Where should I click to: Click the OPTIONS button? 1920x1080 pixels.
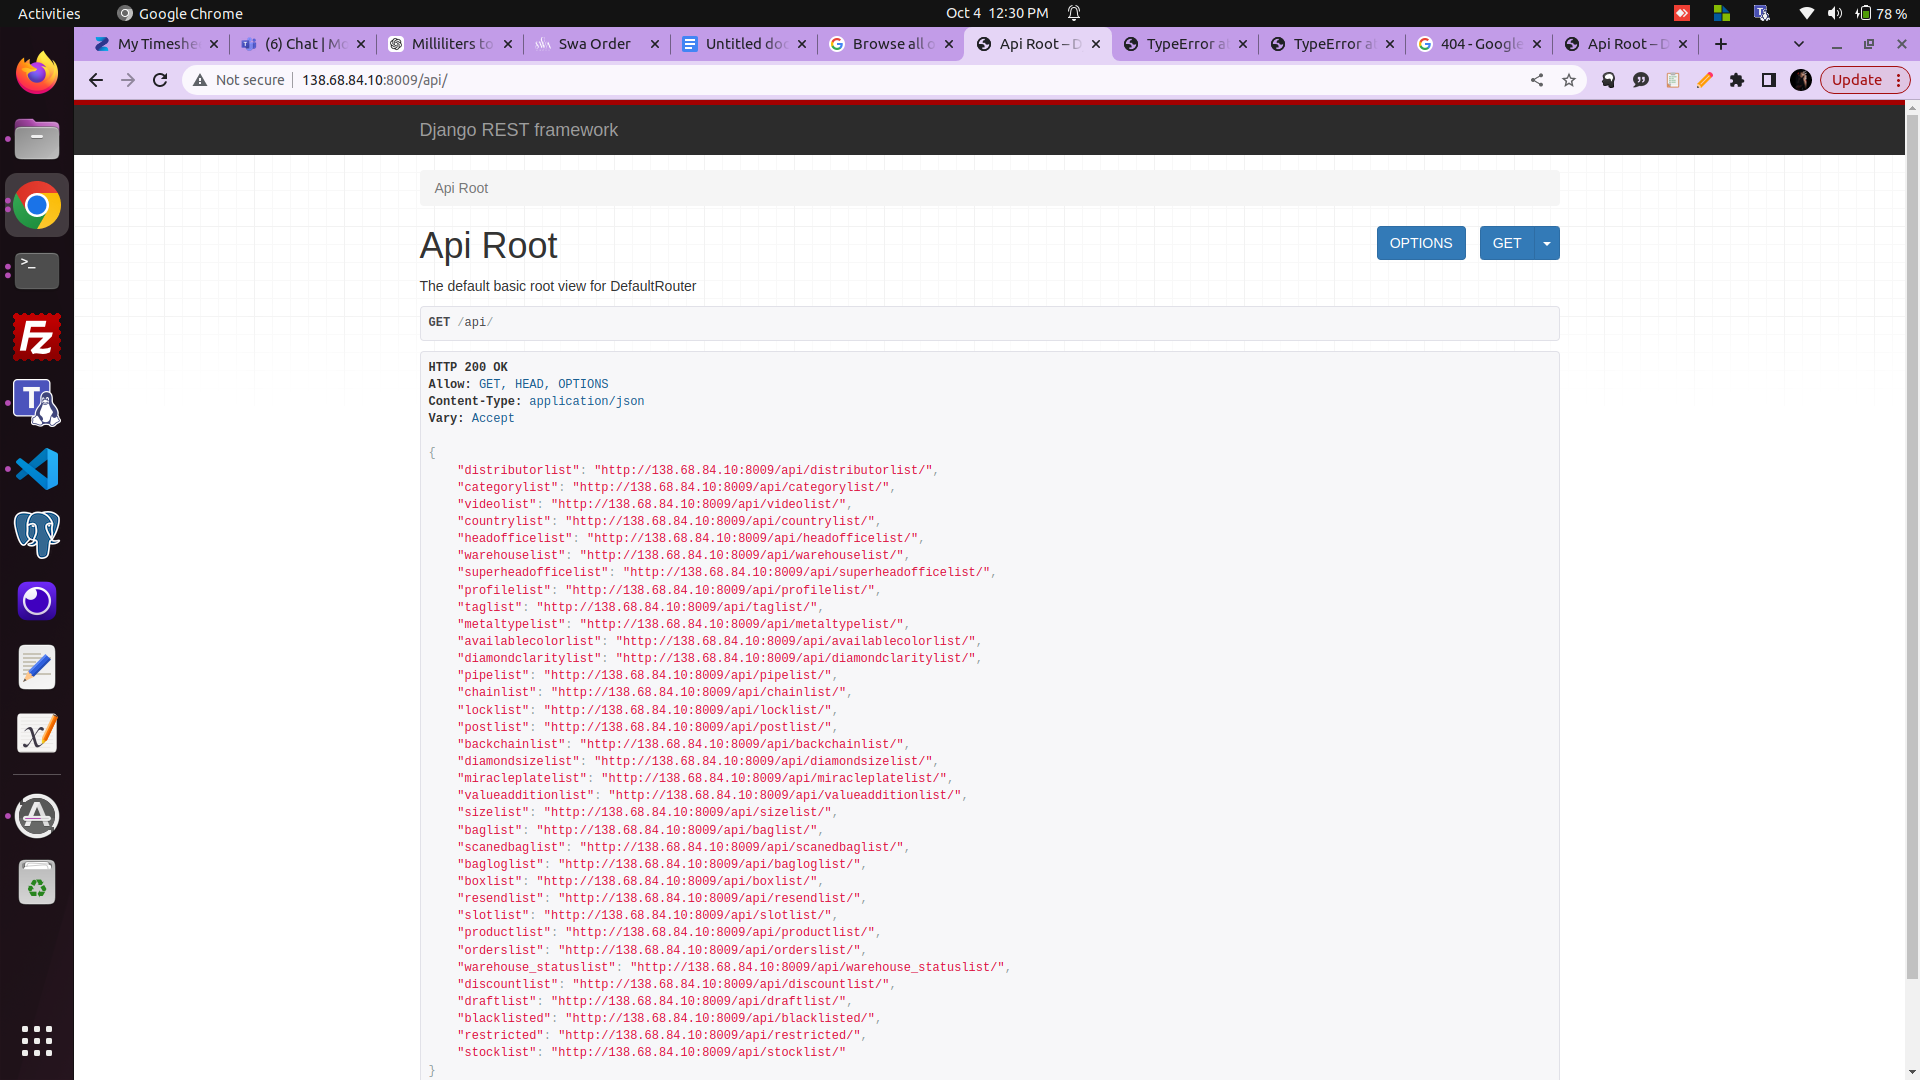pyautogui.click(x=1420, y=243)
